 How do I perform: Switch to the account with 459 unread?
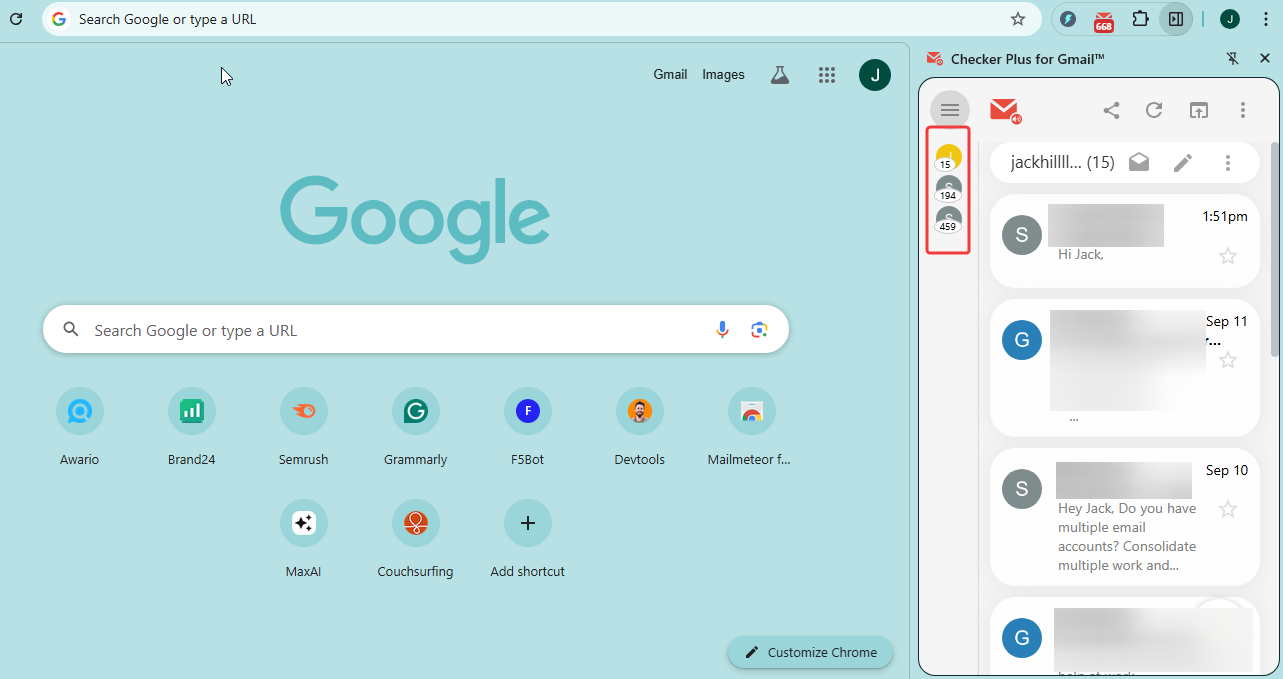(x=948, y=219)
